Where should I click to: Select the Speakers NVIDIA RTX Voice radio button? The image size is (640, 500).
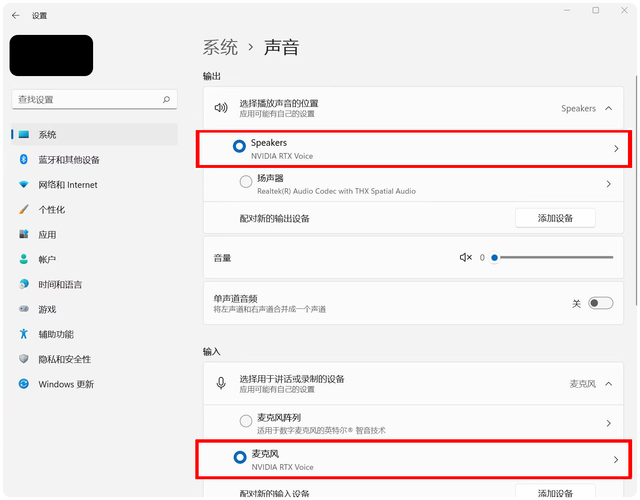pyautogui.click(x=239, y=146)
